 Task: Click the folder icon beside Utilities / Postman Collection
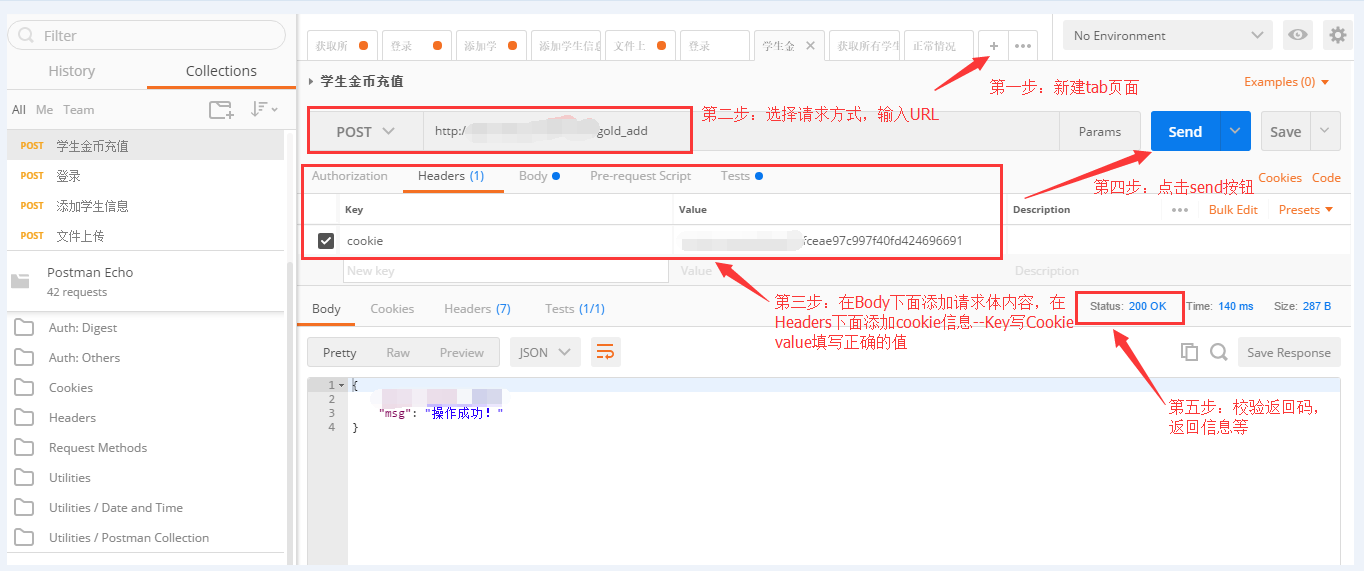[24, 538]
